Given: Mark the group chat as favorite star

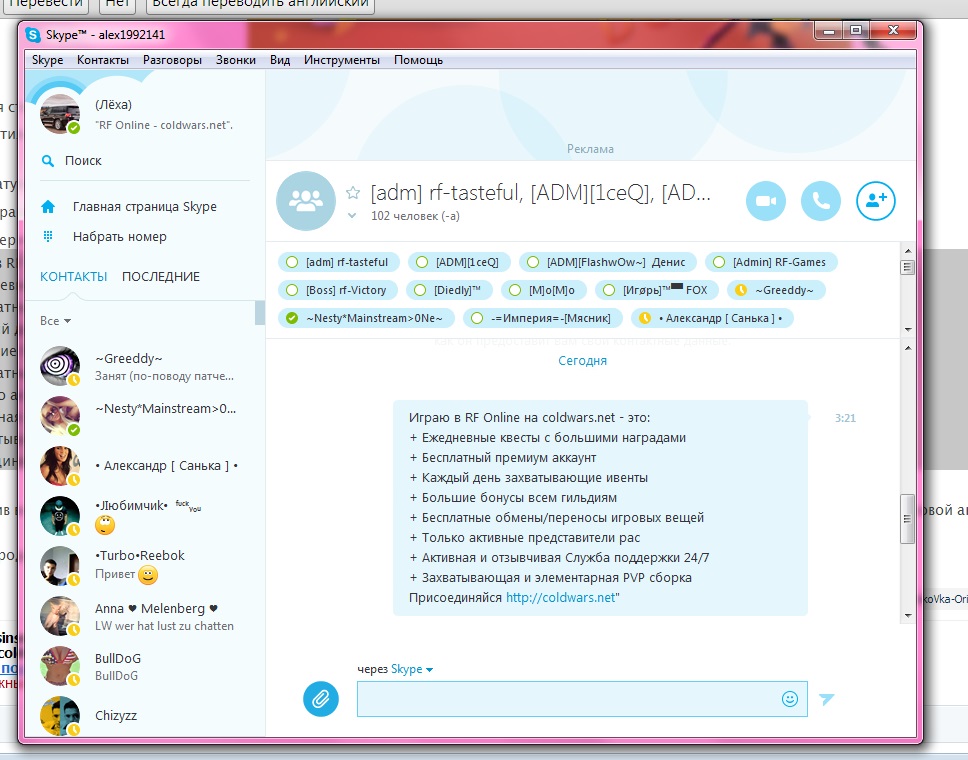Looking at the screenshot, I should 353,193.
